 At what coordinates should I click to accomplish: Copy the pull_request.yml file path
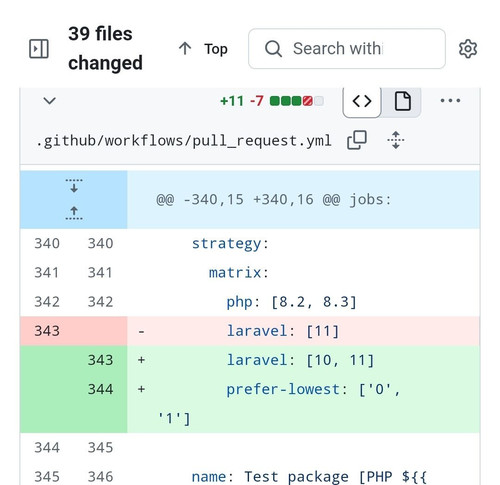point(357,140)
